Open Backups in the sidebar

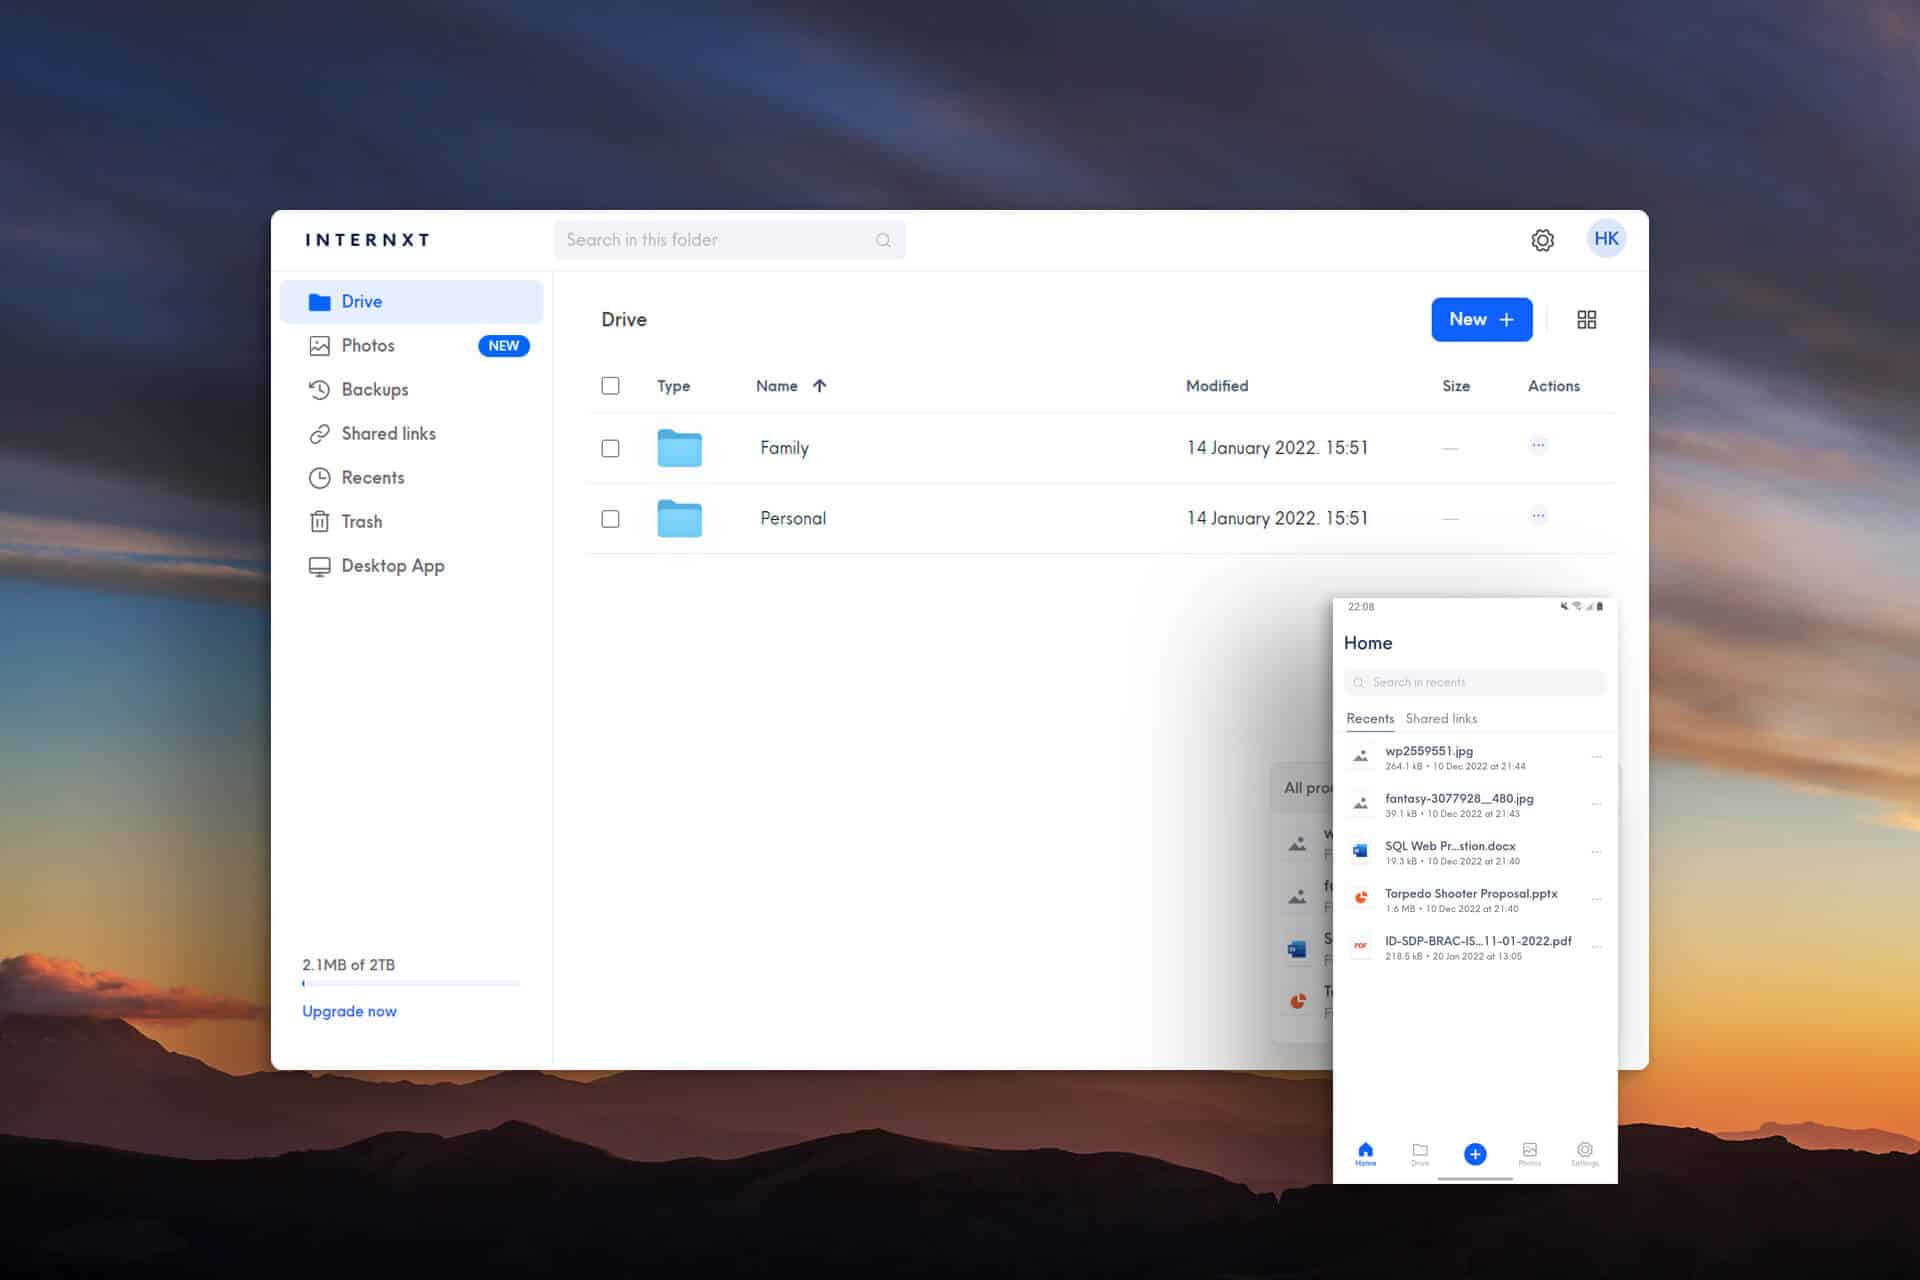[374, 390]
